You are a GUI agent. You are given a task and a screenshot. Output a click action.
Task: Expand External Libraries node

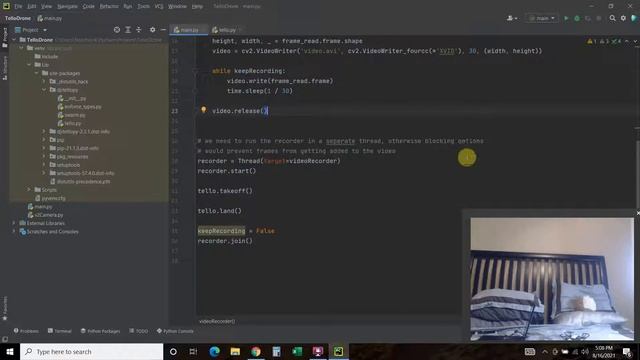[x=14, y=223]
